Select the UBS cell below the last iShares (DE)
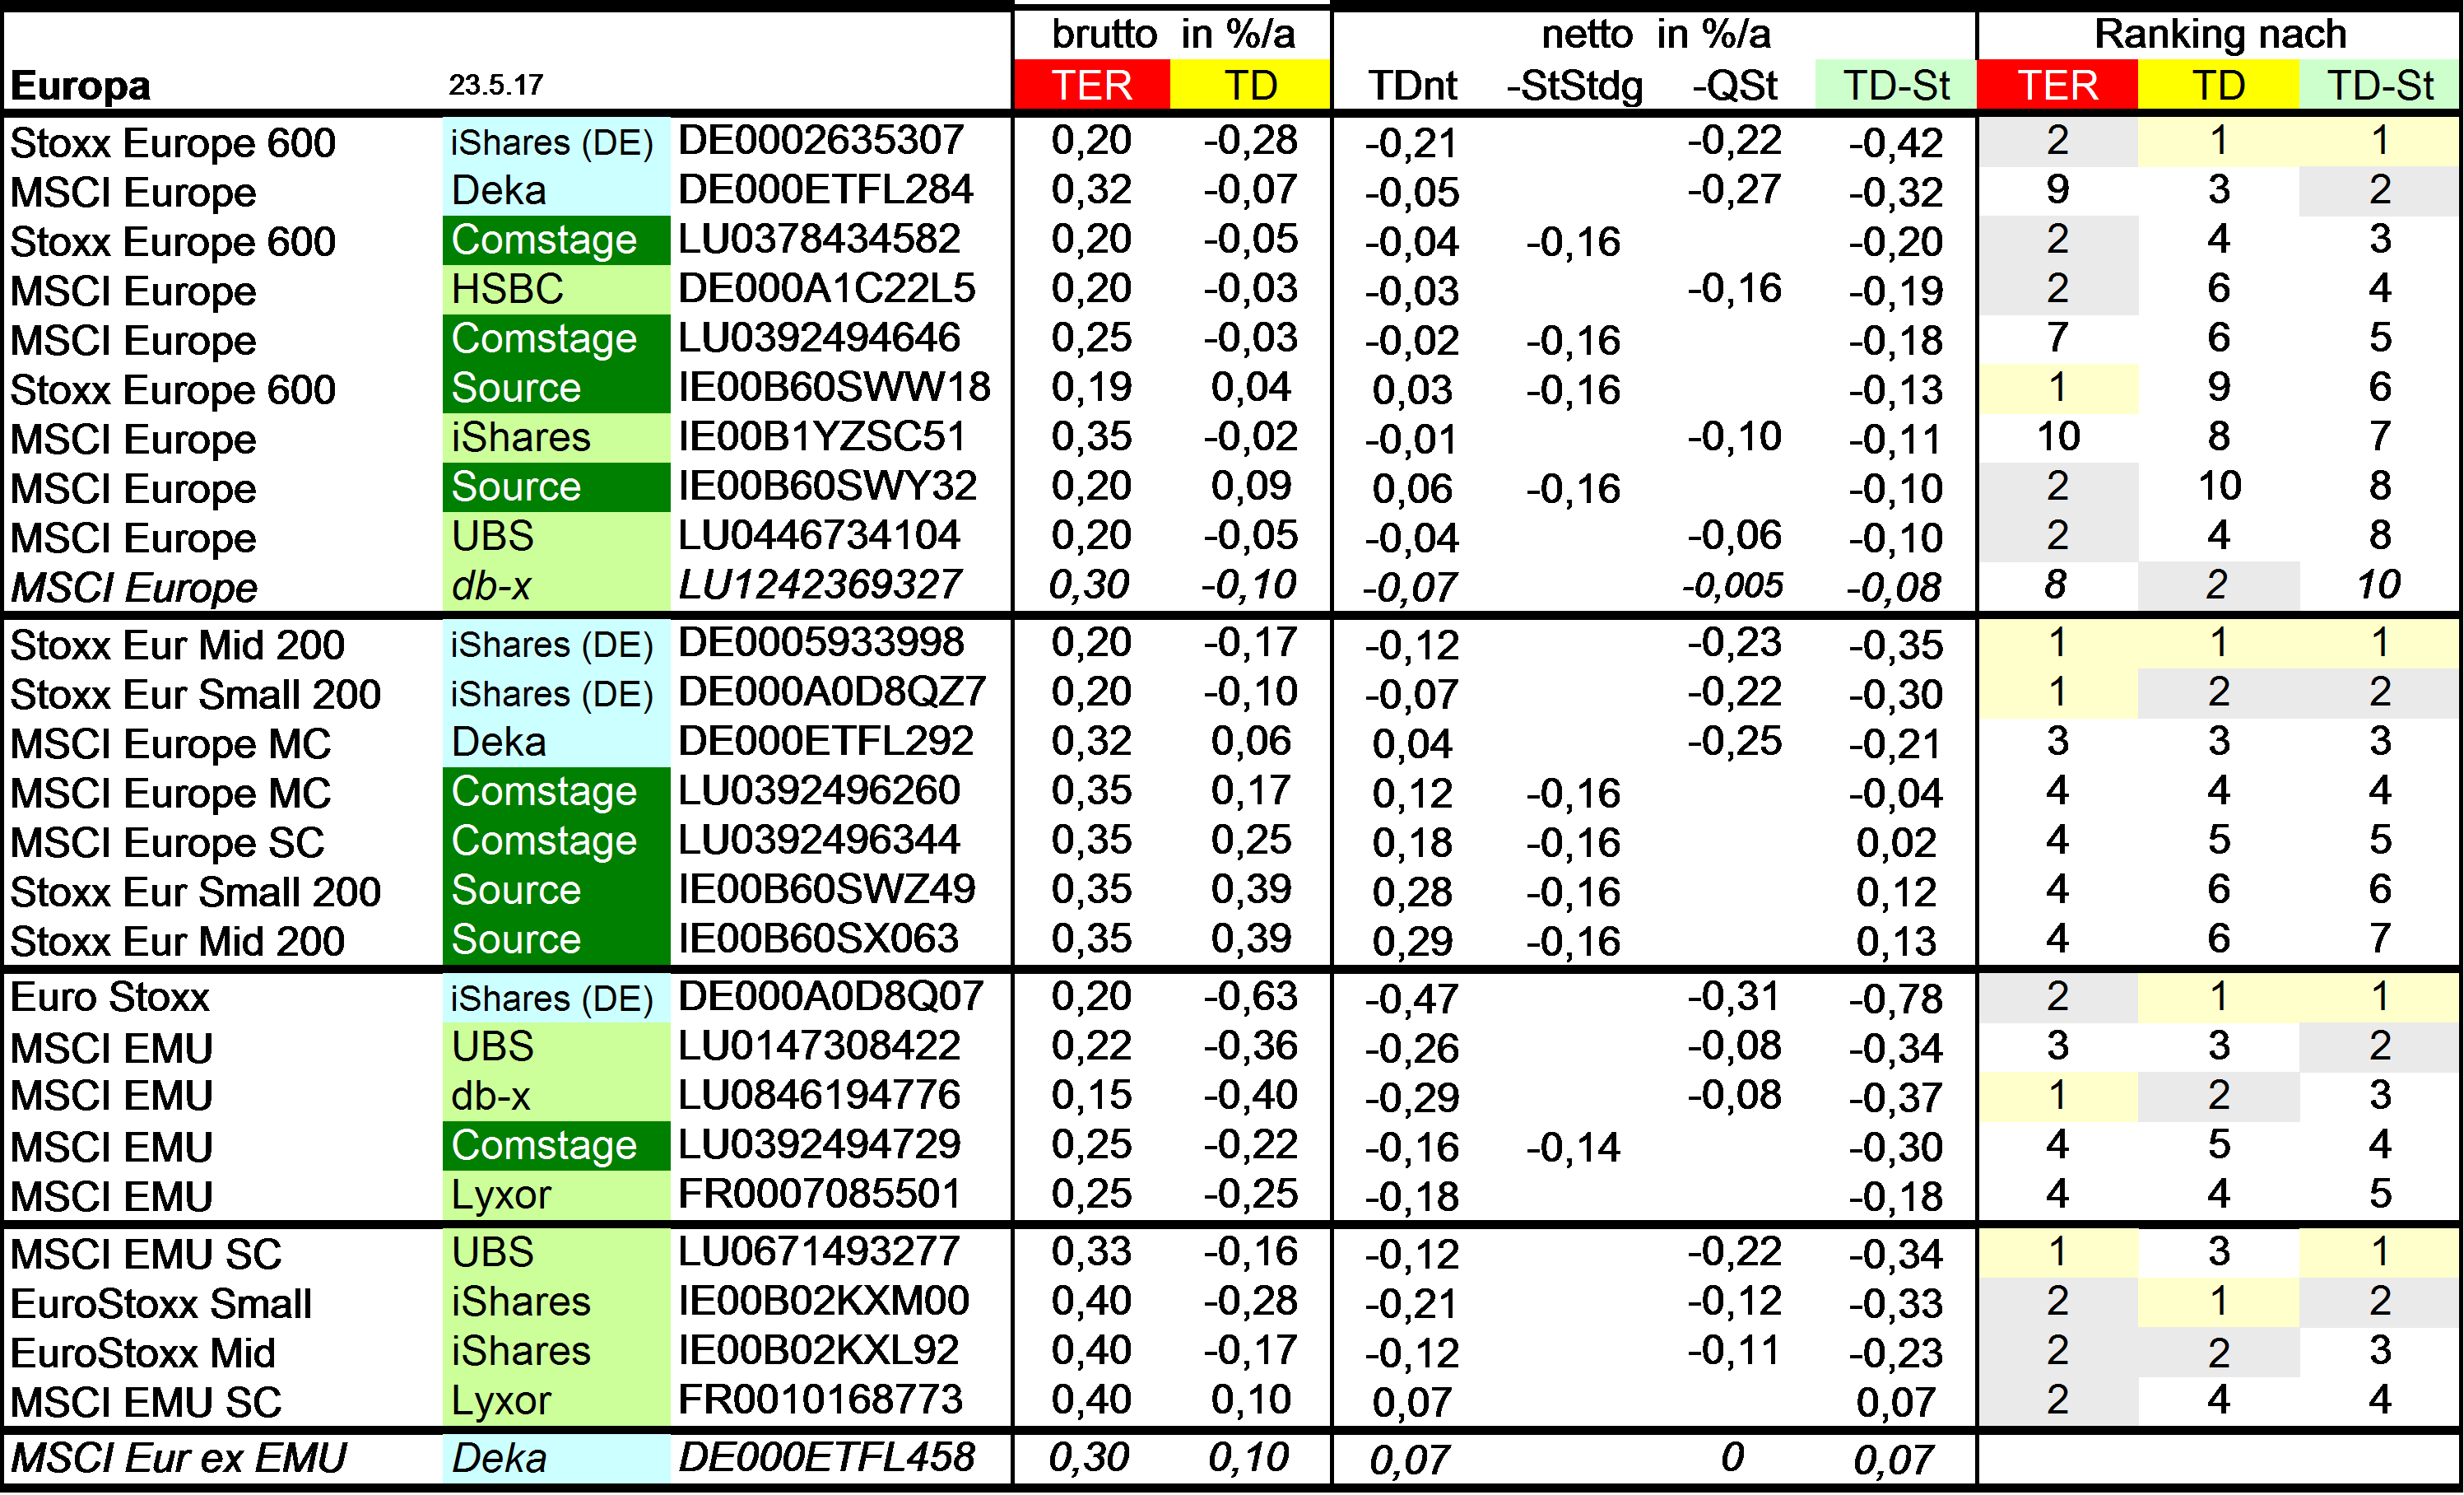This screenshot has width=2464, height=1495. coord(556,1047)
